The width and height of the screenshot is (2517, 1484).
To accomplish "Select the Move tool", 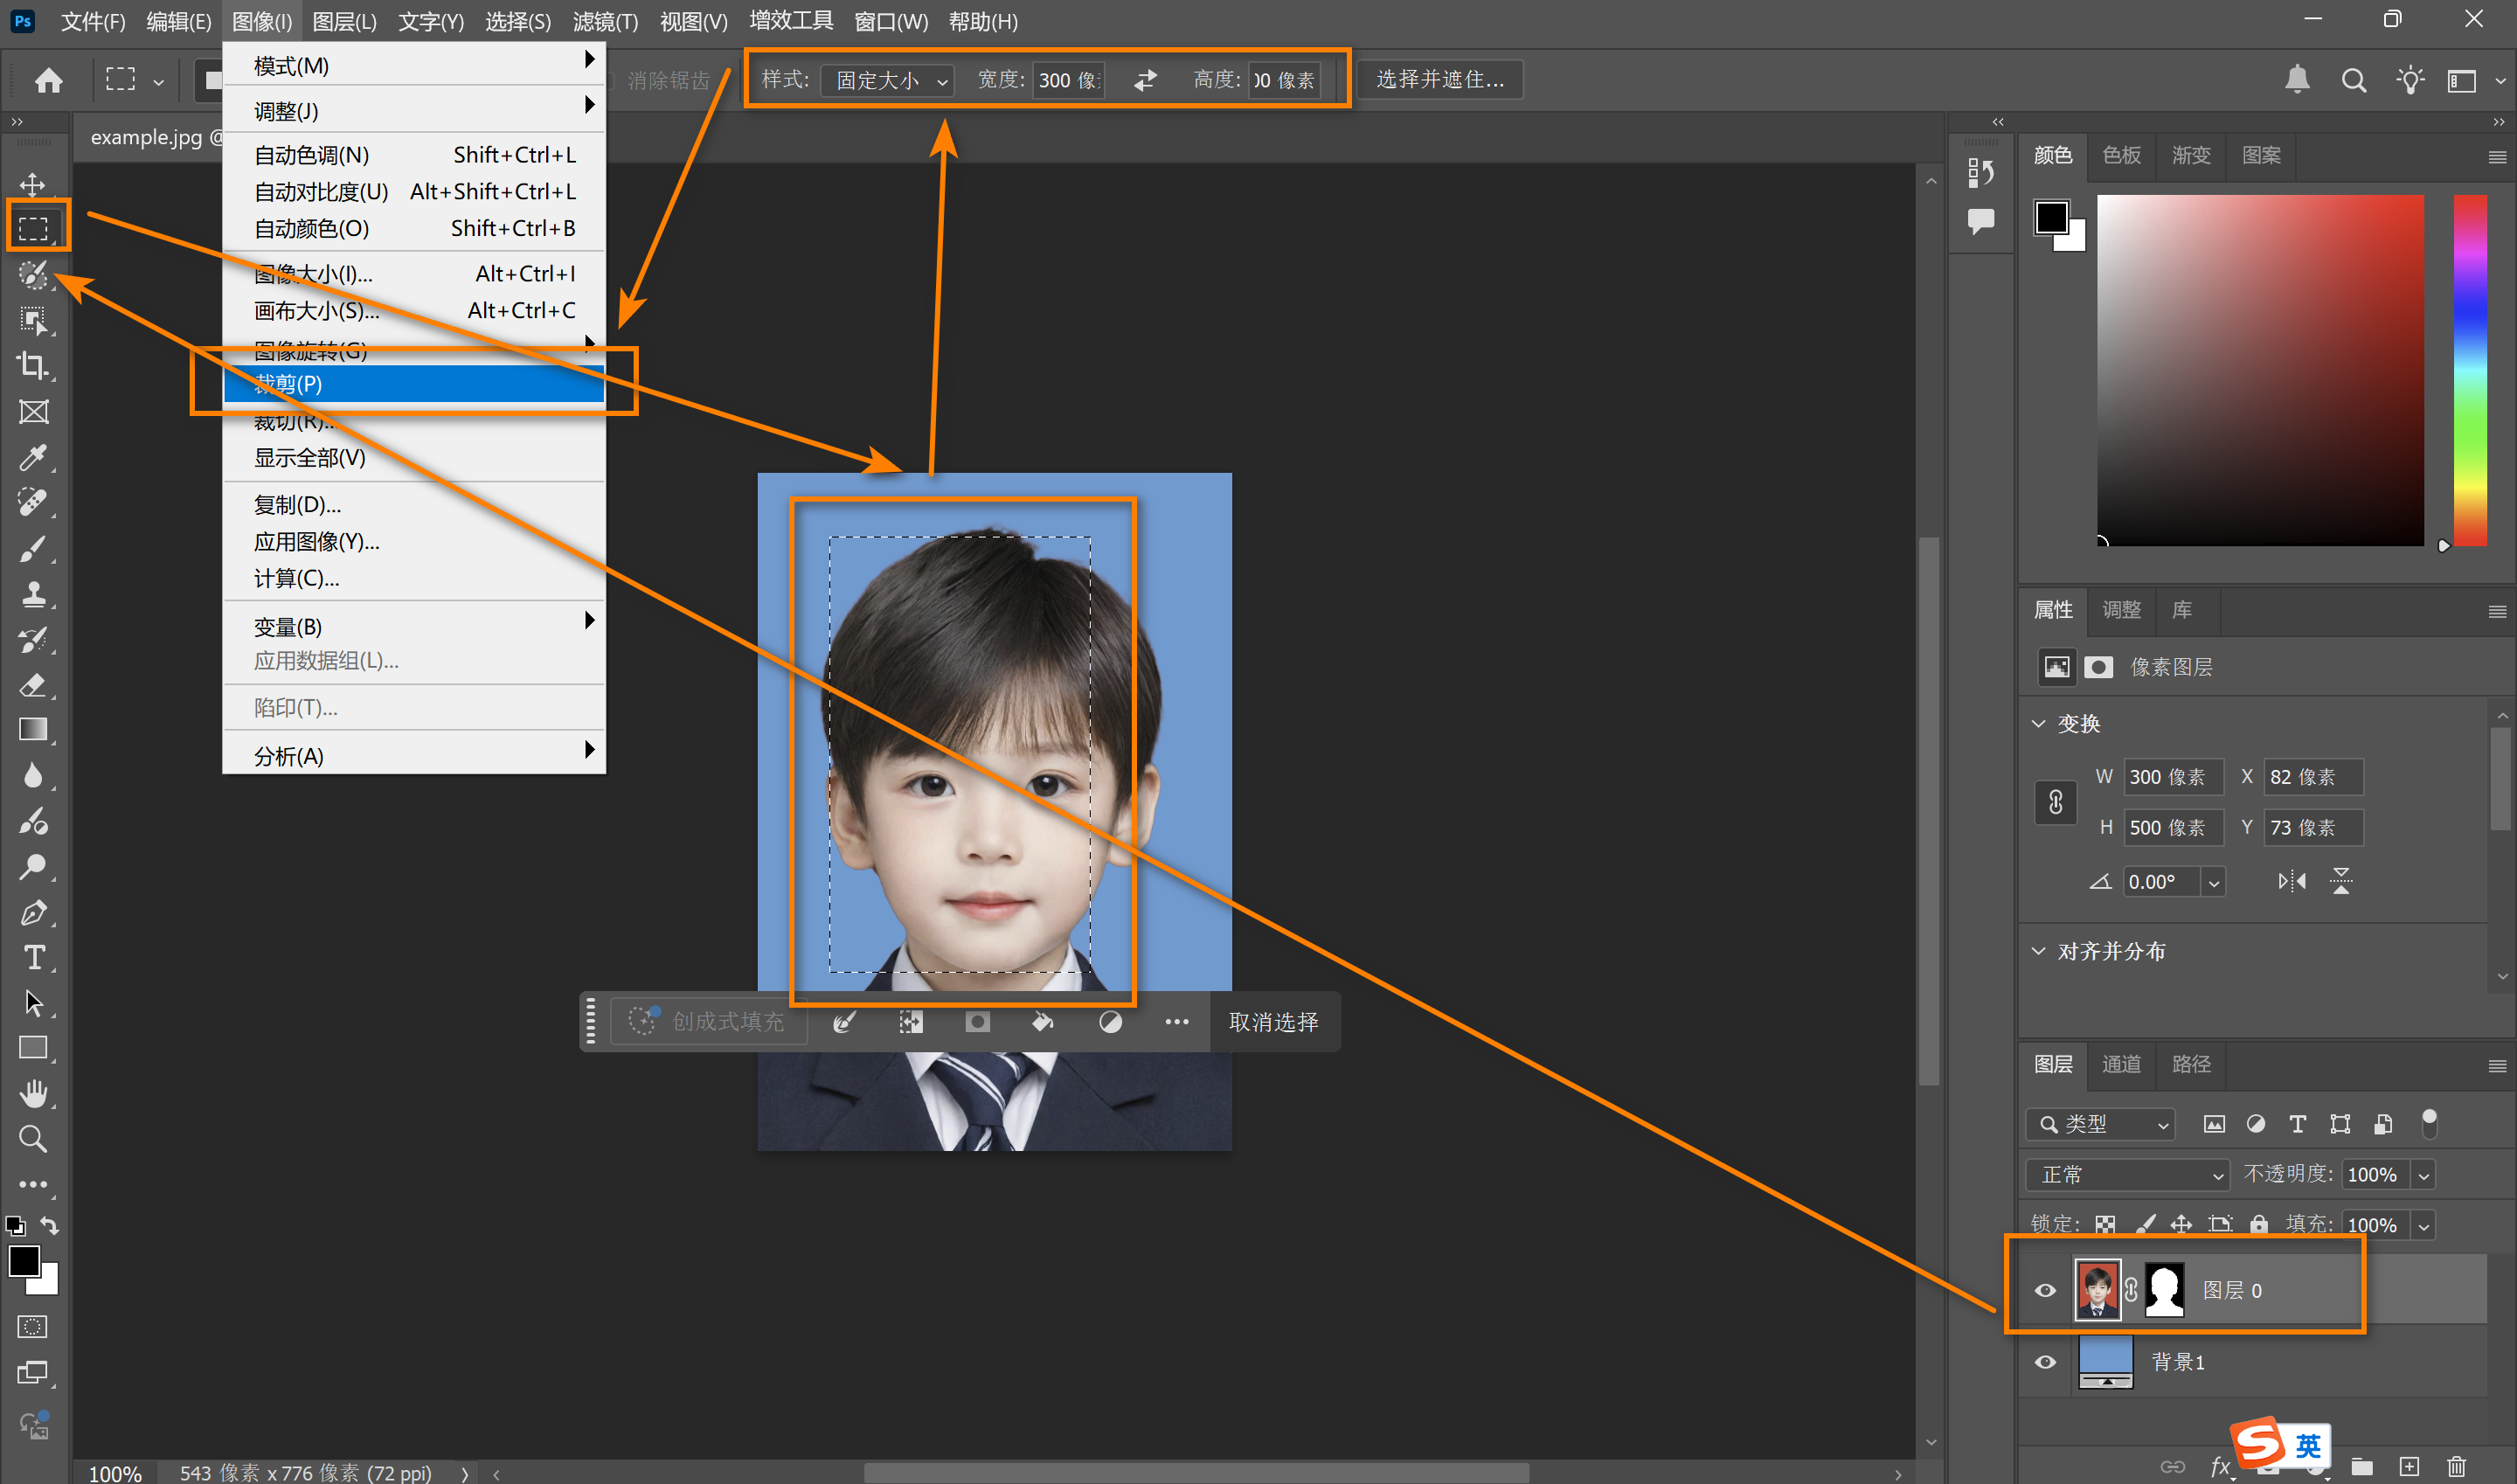I will 33,184.
